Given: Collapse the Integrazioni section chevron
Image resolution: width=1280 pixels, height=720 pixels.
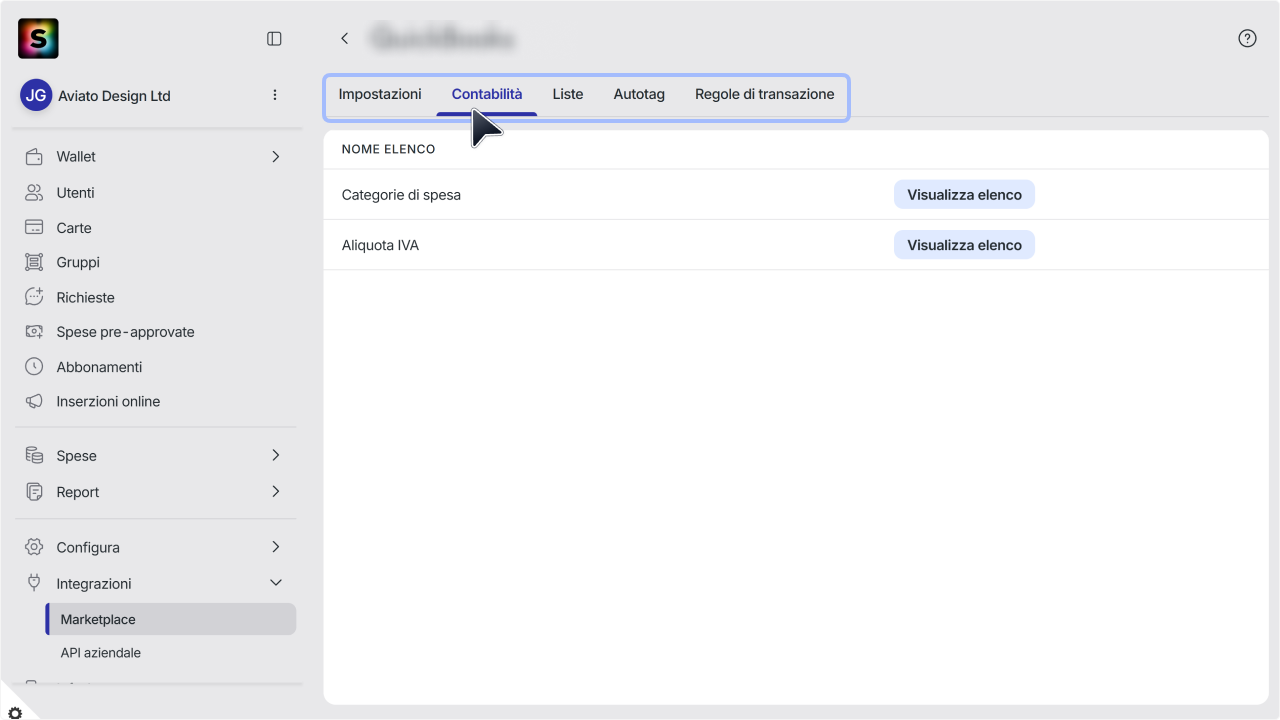Looking at the screenshot, I should [x=276, y=583].
